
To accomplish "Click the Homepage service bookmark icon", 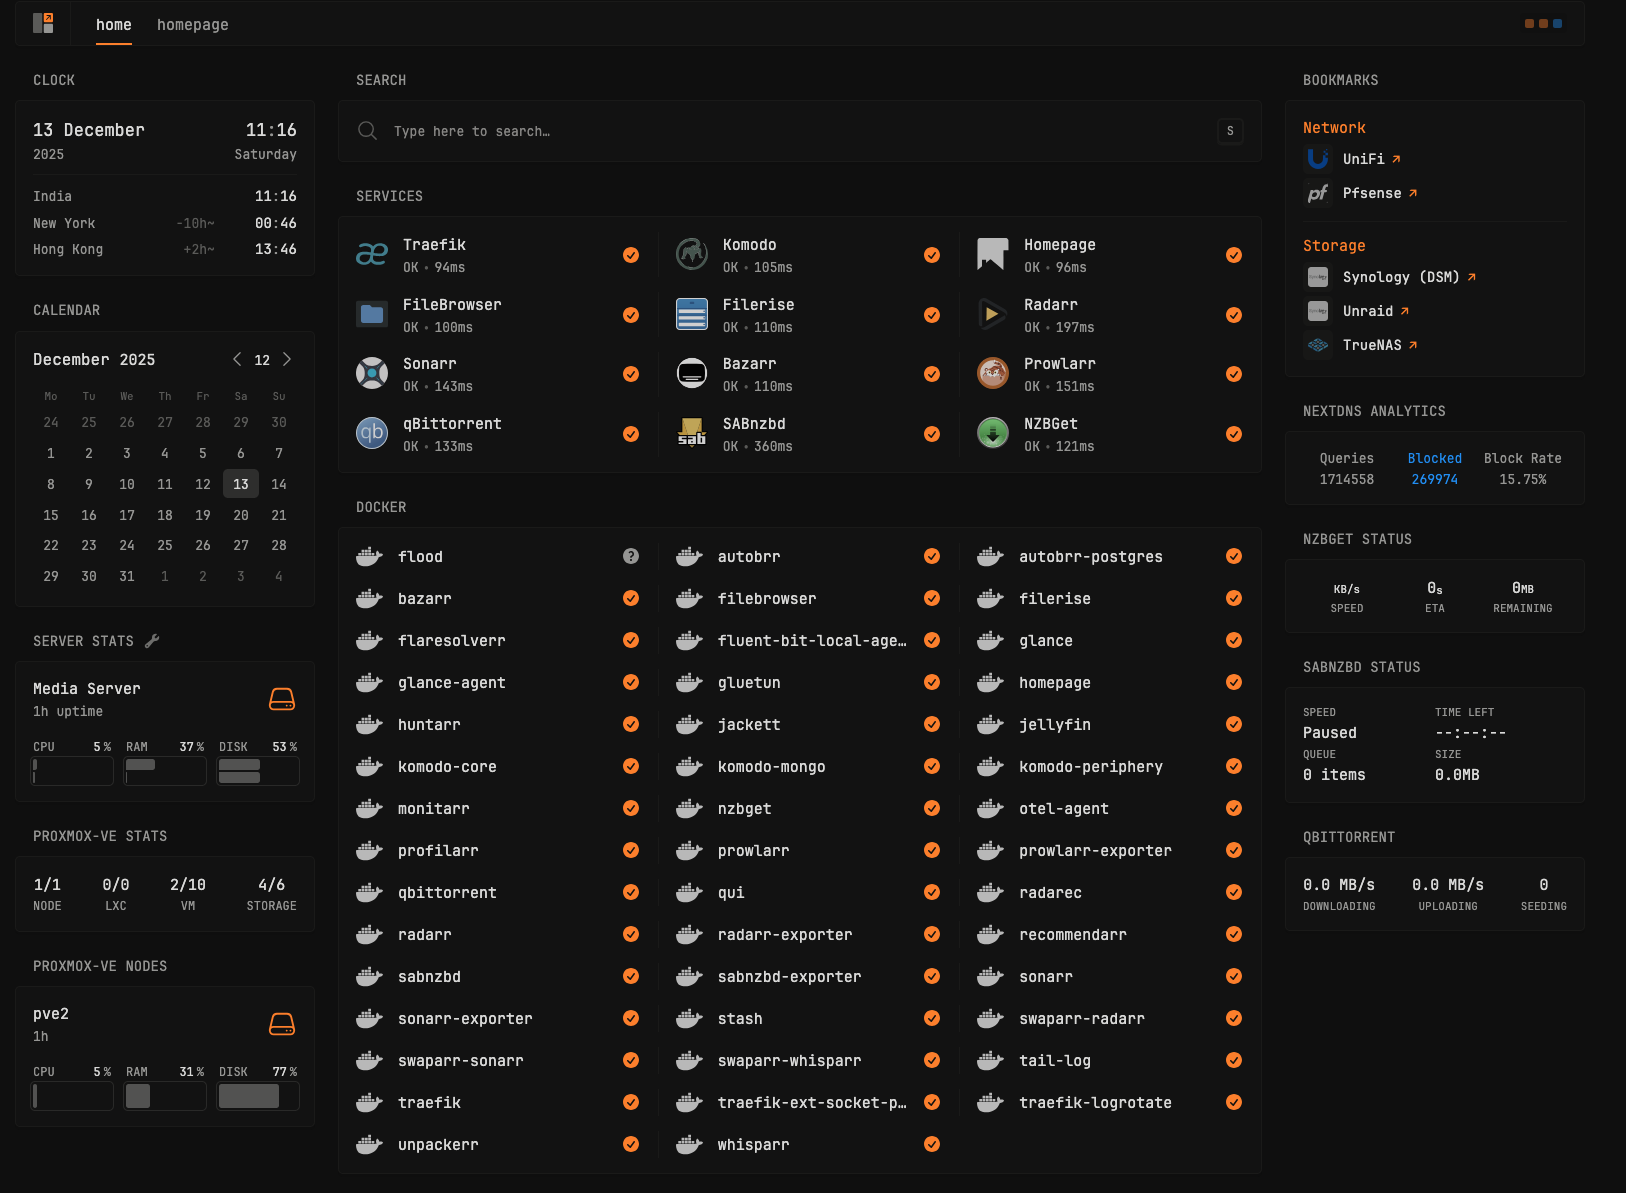I will click(993, 255).
